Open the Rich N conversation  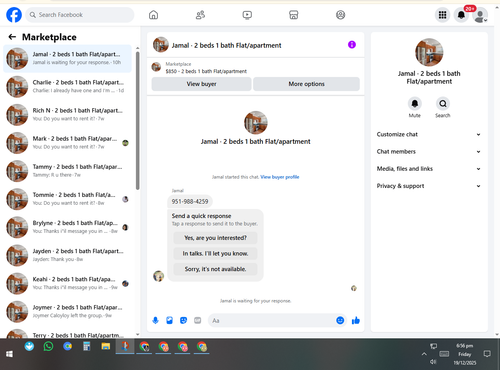[67, 115]
